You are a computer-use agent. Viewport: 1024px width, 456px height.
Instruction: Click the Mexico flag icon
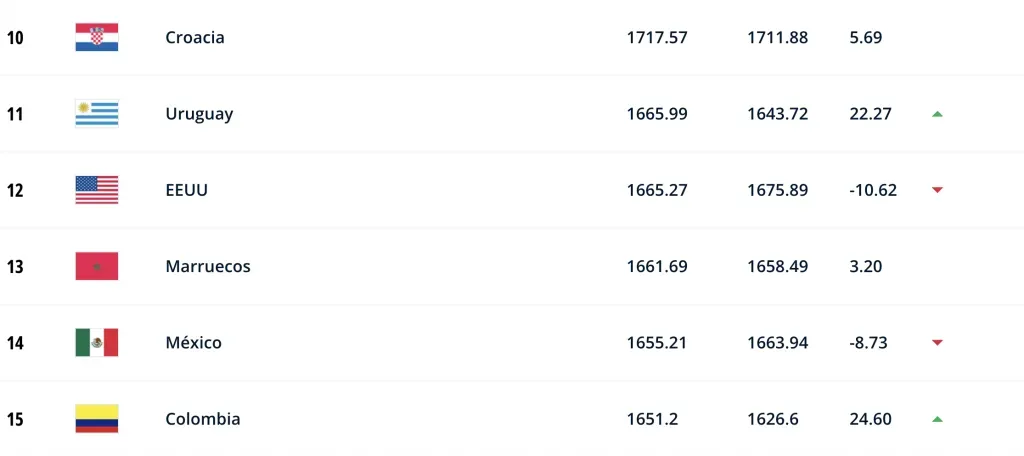(x=97, y=343)
